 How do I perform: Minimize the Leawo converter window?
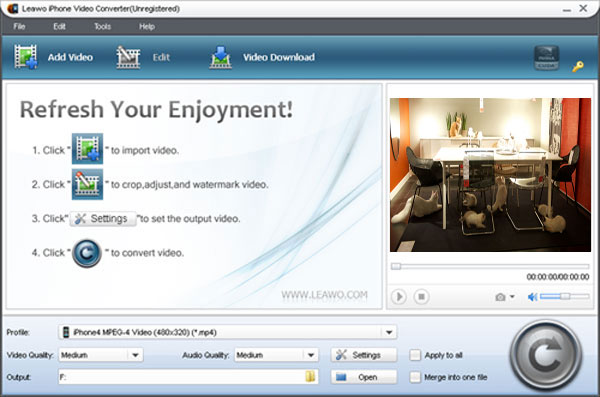click(567, 9)
